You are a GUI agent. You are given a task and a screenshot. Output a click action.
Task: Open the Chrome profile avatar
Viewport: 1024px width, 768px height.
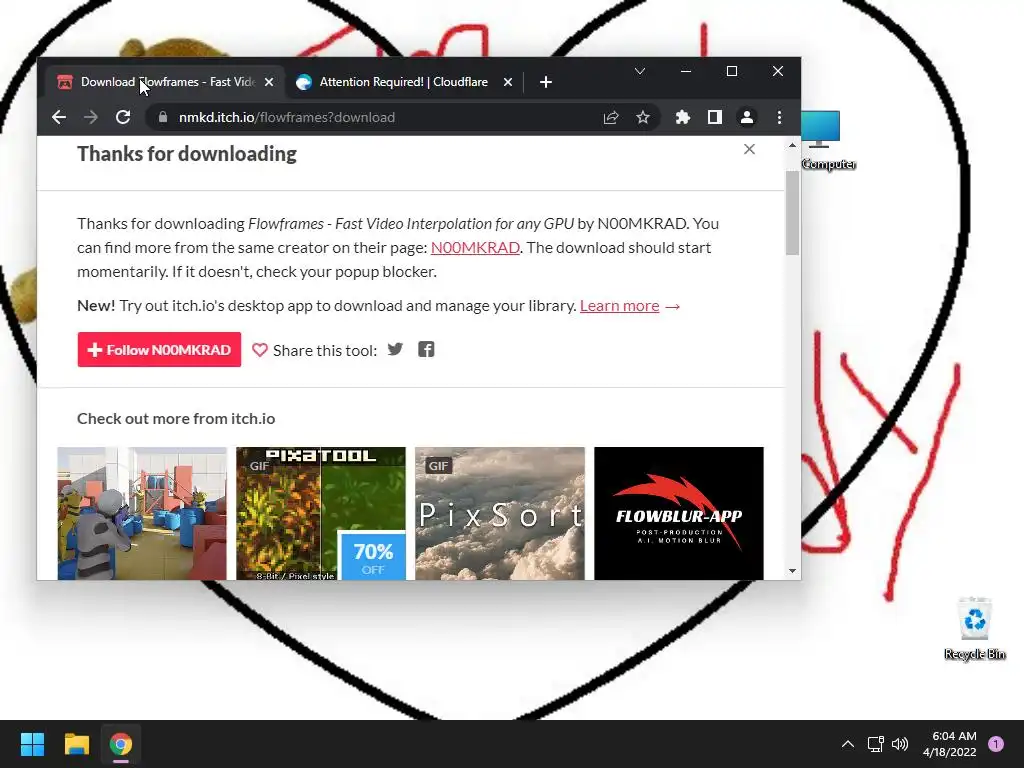pos(746,117)
